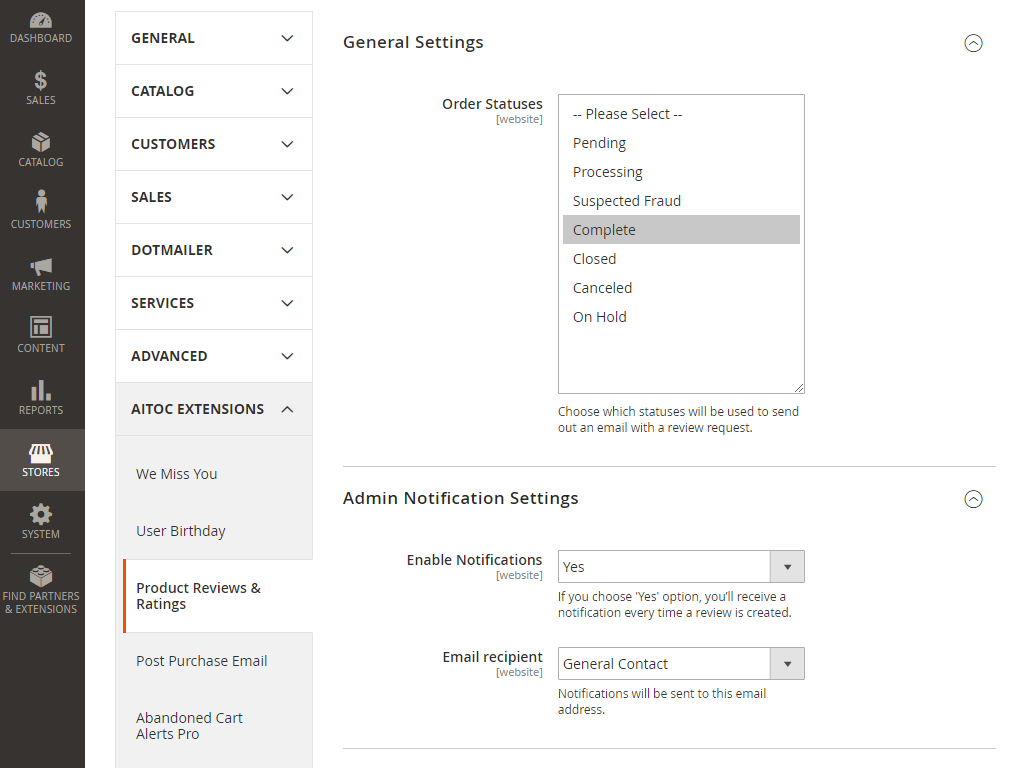Expand the CATALOG config tab
This screenshot has height=768, width=1024.
pos(214,91)
